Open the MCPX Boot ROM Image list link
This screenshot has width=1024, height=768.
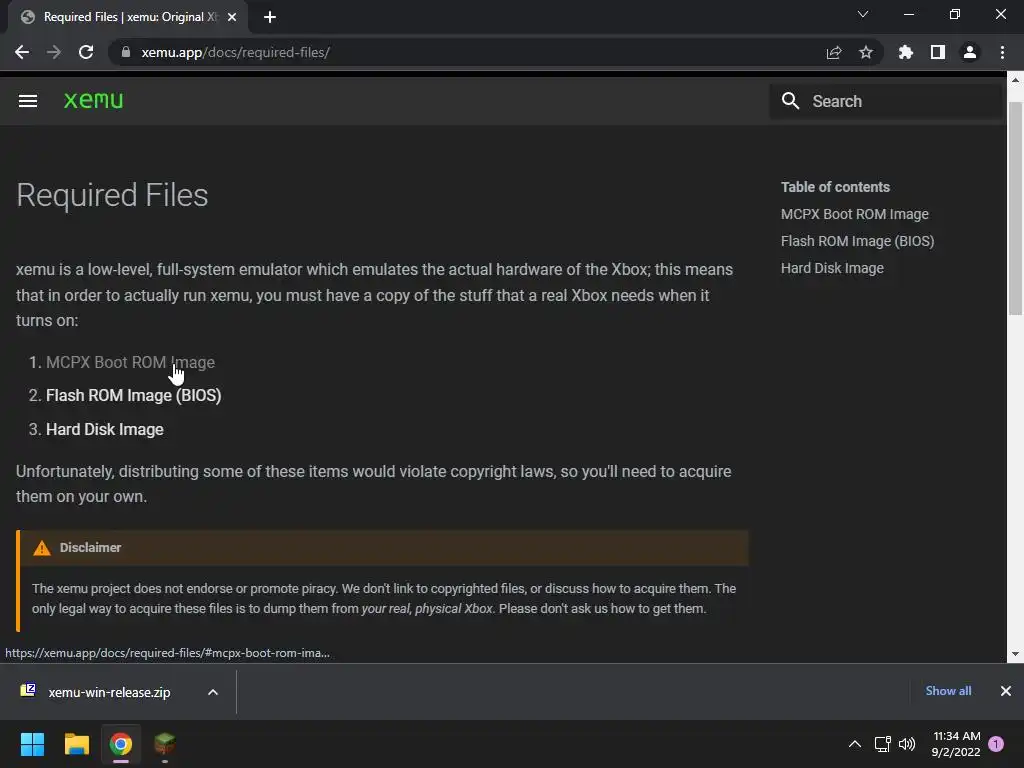[130, 362]
